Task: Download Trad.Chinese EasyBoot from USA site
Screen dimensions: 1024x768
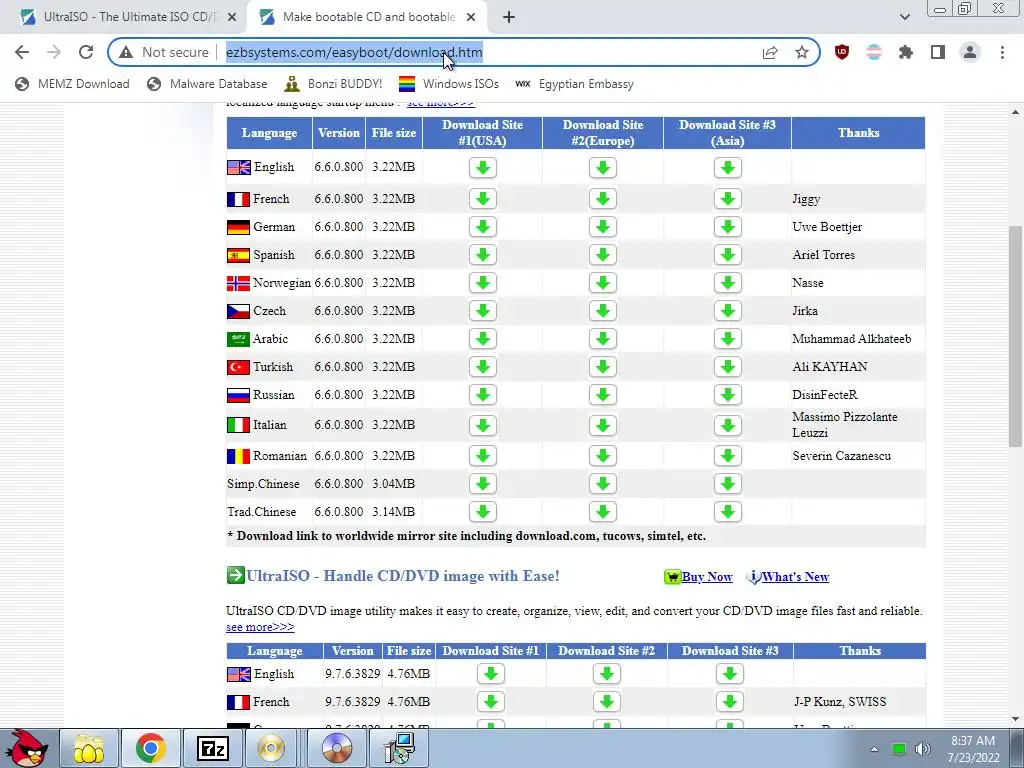Action: (x=483, y=512)
